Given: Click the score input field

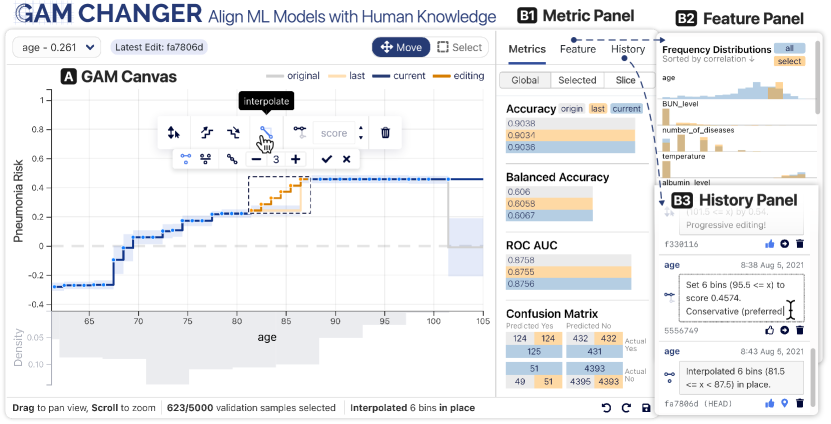Looking at the screenshot, I should coord(333,131).
